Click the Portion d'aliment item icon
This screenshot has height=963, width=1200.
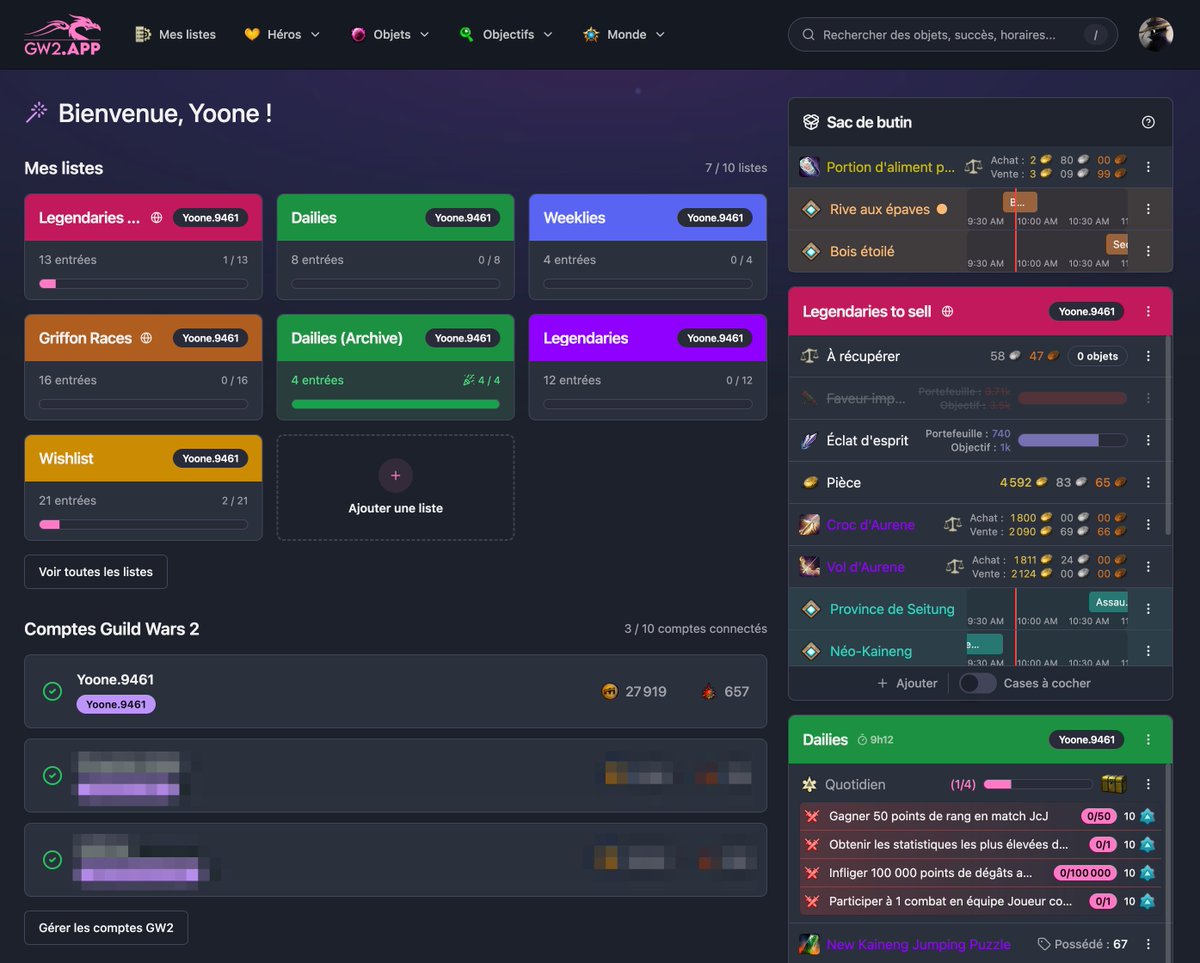coord(810,167)
